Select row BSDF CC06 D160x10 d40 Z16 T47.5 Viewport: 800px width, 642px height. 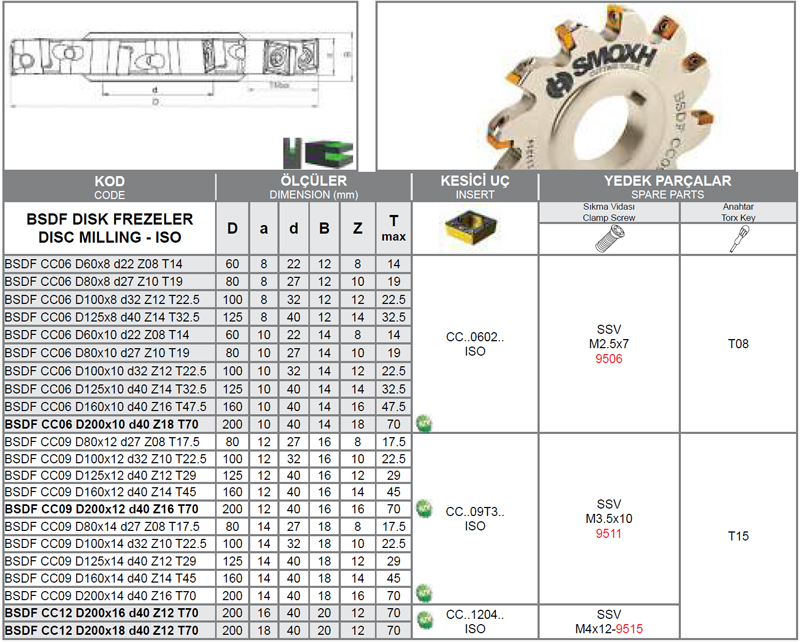click(x=207, y=407)
